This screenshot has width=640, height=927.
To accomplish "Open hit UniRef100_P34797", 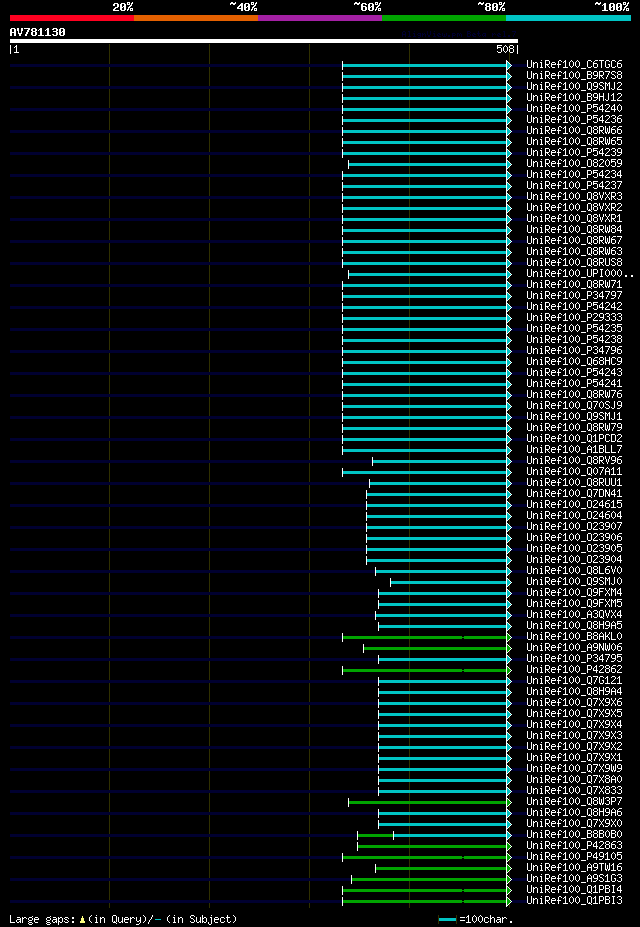I will (574, 296).
